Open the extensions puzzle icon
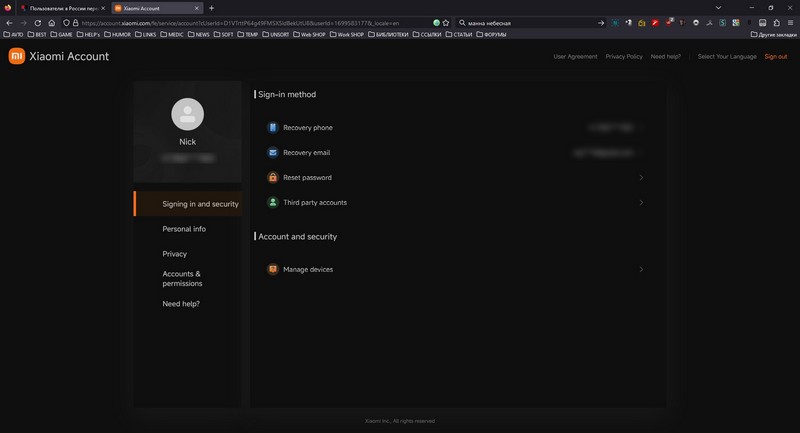 point(777,23)
